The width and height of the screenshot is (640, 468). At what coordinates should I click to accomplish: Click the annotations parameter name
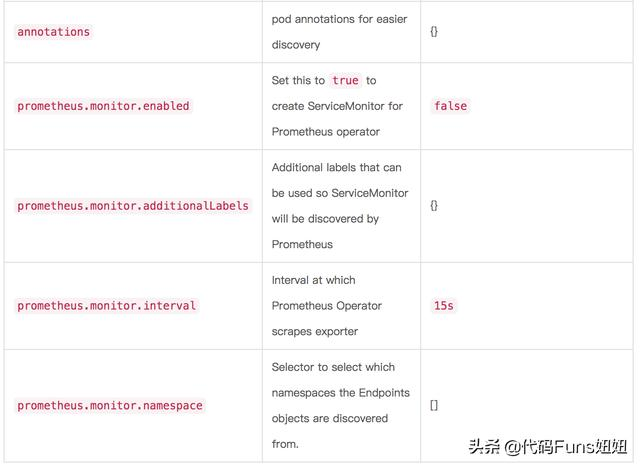[x=53, y=32]
